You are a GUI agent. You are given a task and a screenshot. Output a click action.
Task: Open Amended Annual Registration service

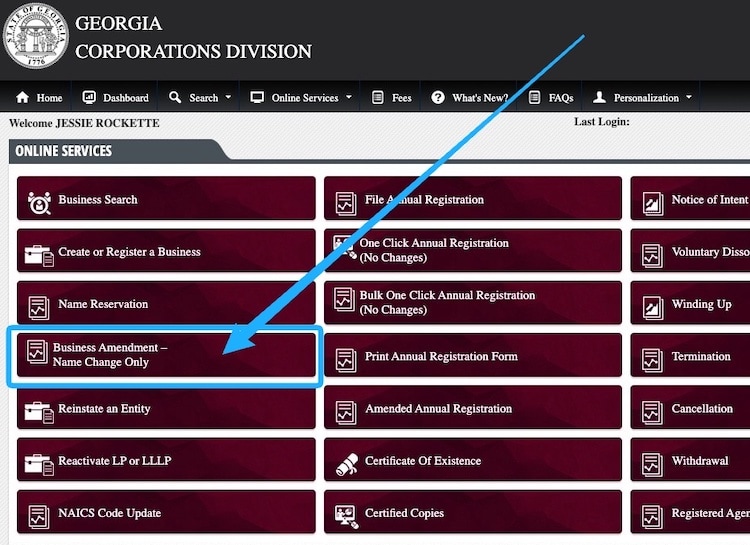coord(472,409)
